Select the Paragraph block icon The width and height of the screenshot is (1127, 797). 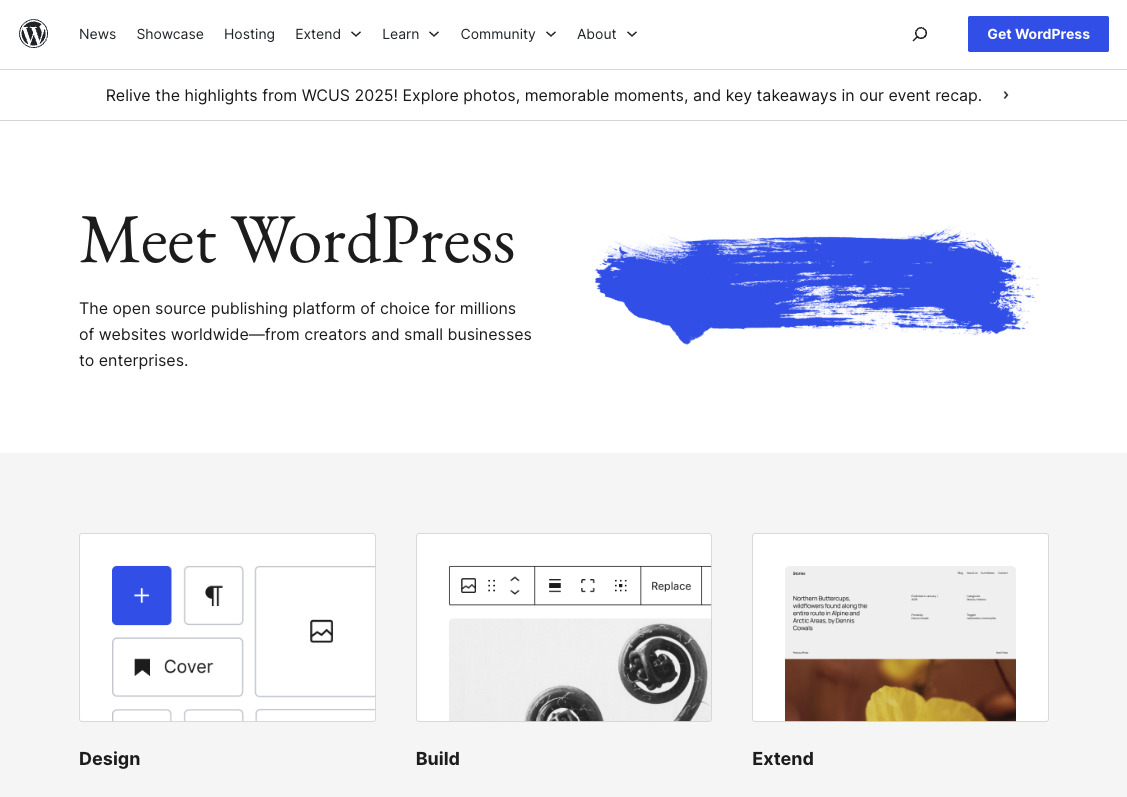pos(213,595)
